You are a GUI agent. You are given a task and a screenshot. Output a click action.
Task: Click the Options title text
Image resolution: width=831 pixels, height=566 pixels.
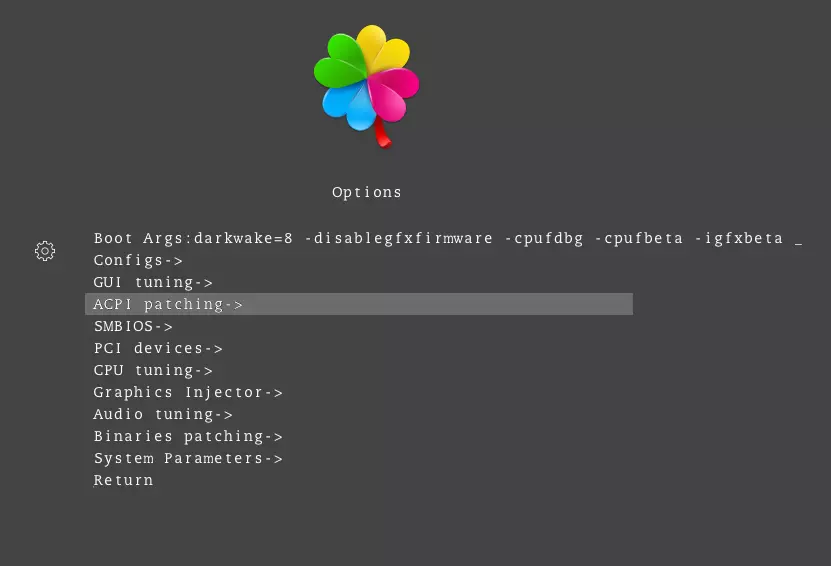[367, 192]
